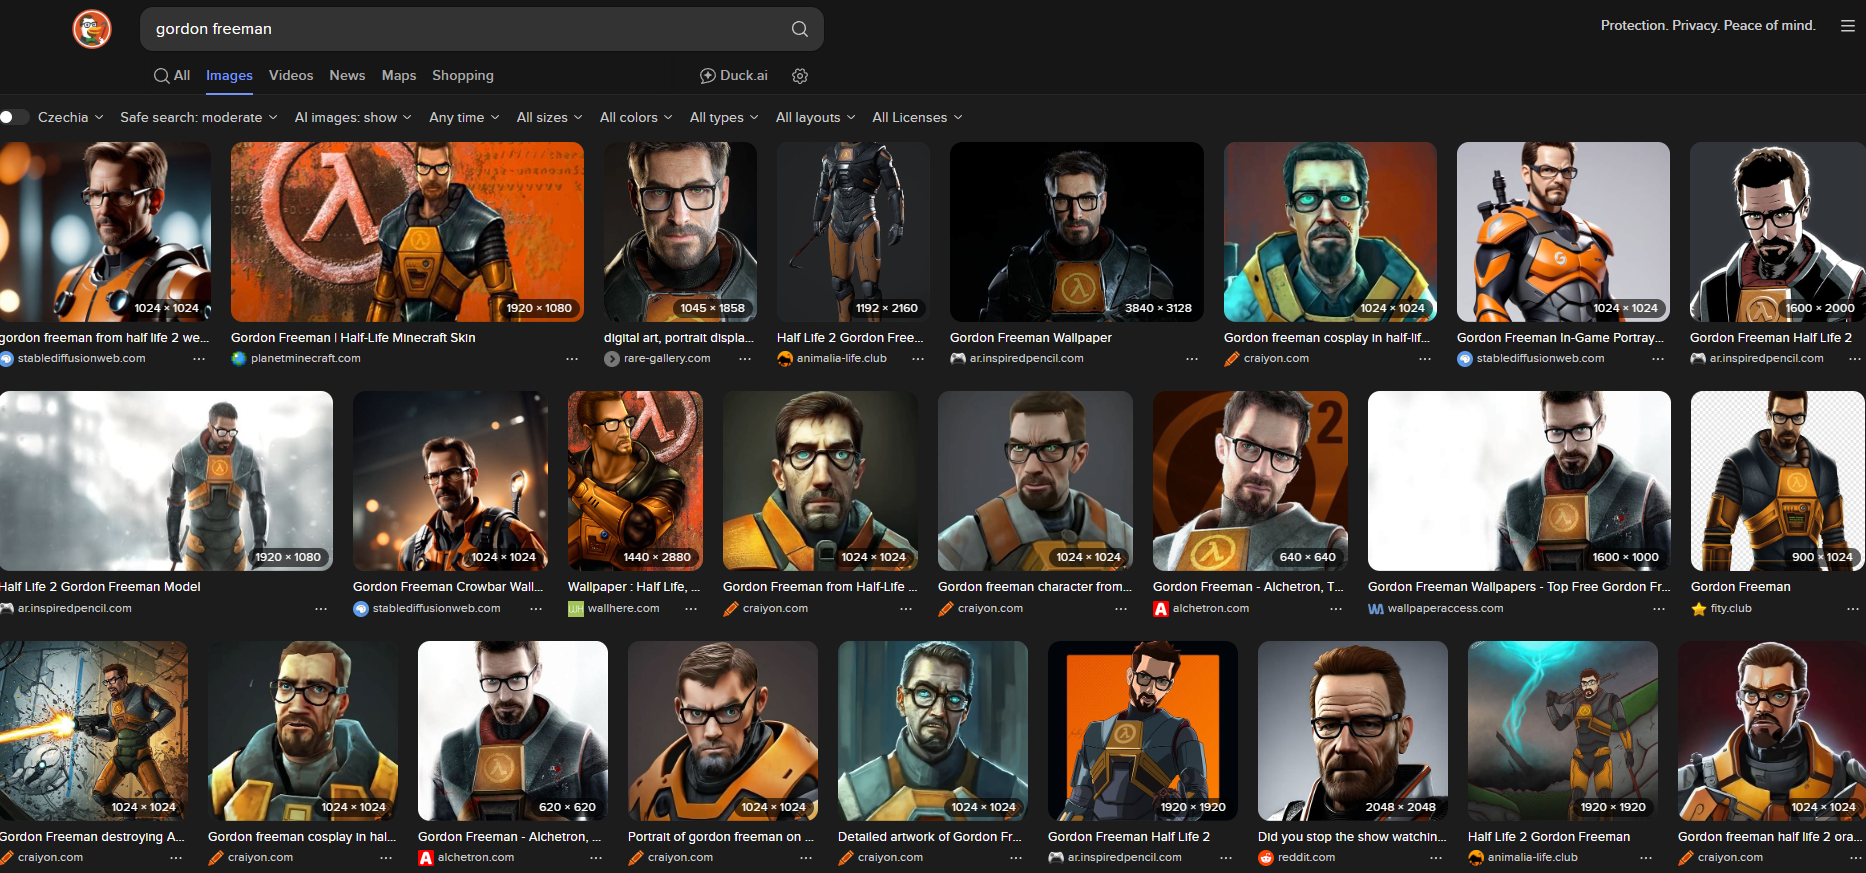
Task: Open 'Gordon Freeman | Half-Life Minecraft Skin' title link
Action: [353, 338]
